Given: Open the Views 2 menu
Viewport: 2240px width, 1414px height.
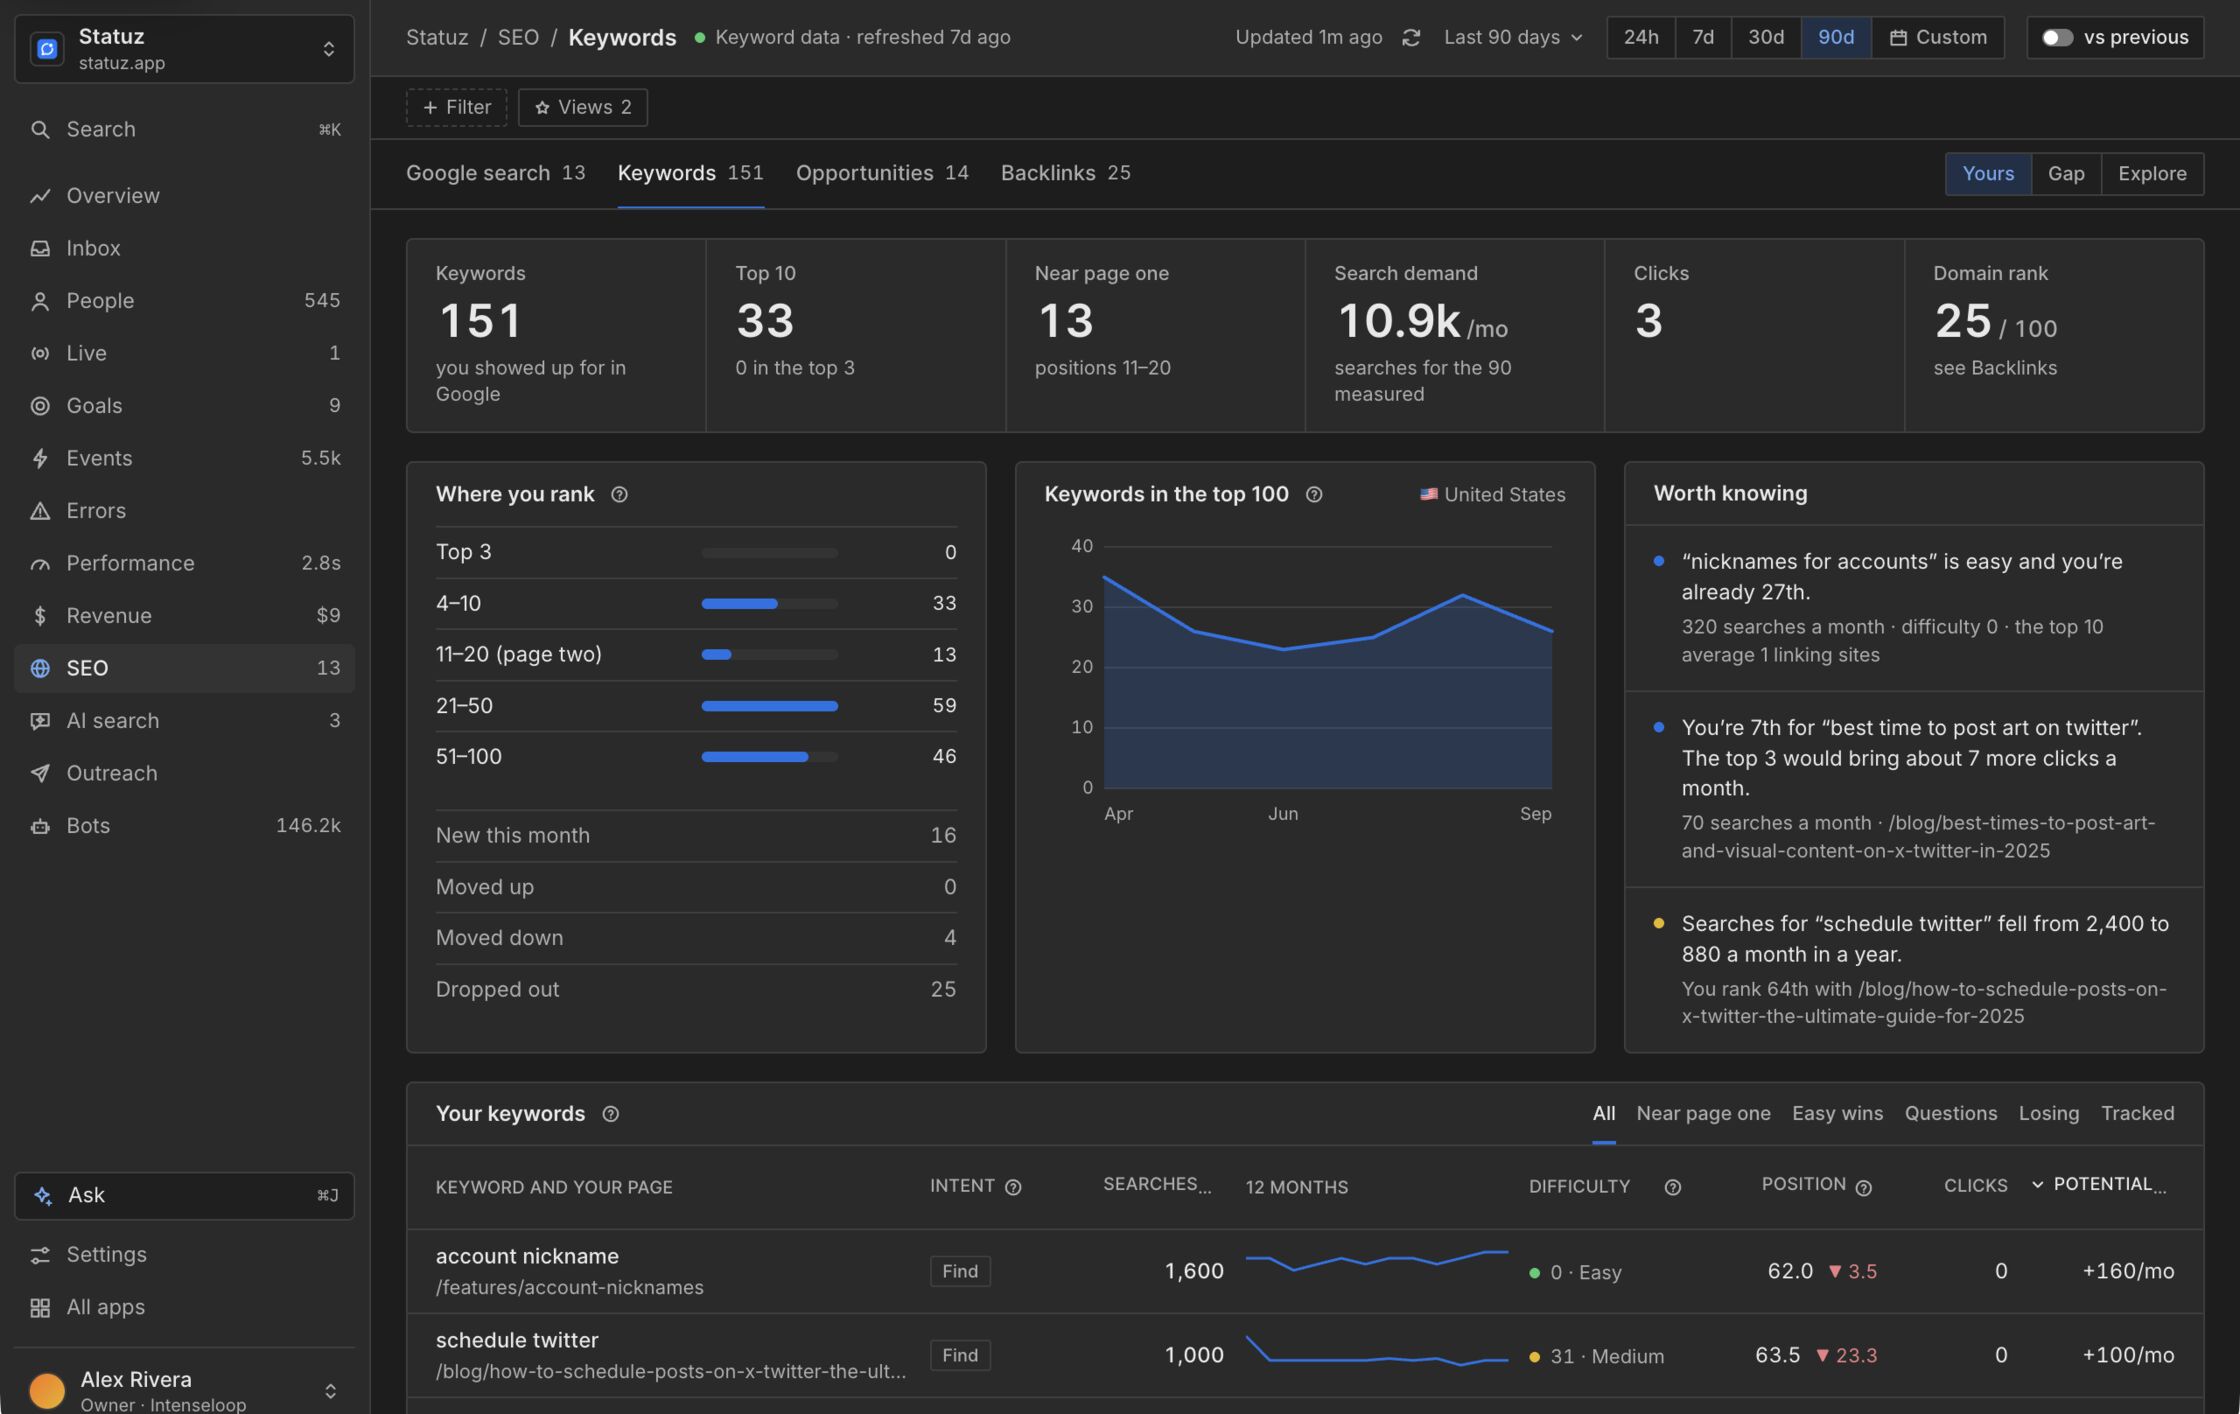Looking at the screenshot, I should tap(583, 108).
